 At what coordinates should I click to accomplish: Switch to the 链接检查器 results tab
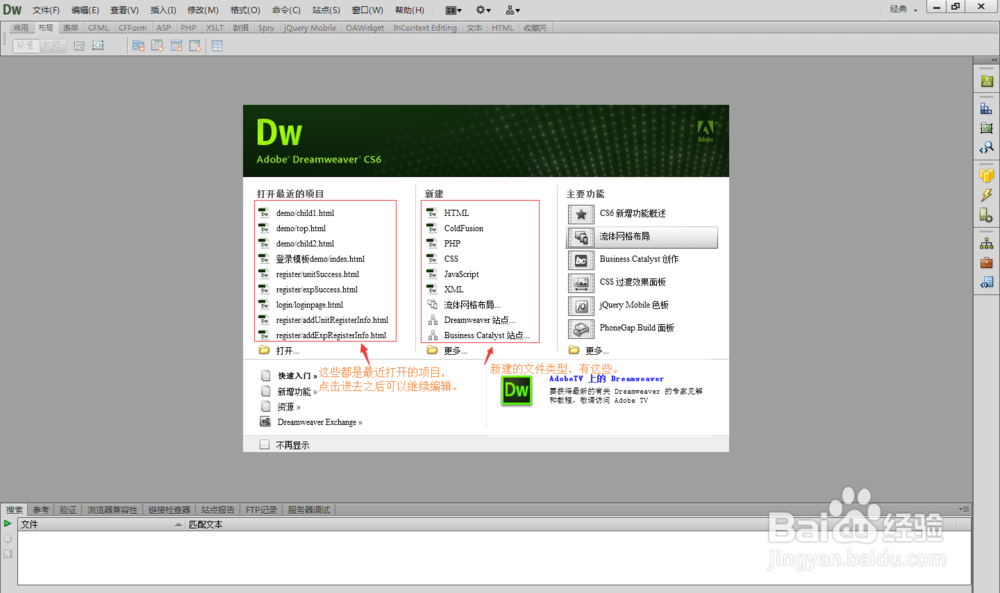point(169,509)
